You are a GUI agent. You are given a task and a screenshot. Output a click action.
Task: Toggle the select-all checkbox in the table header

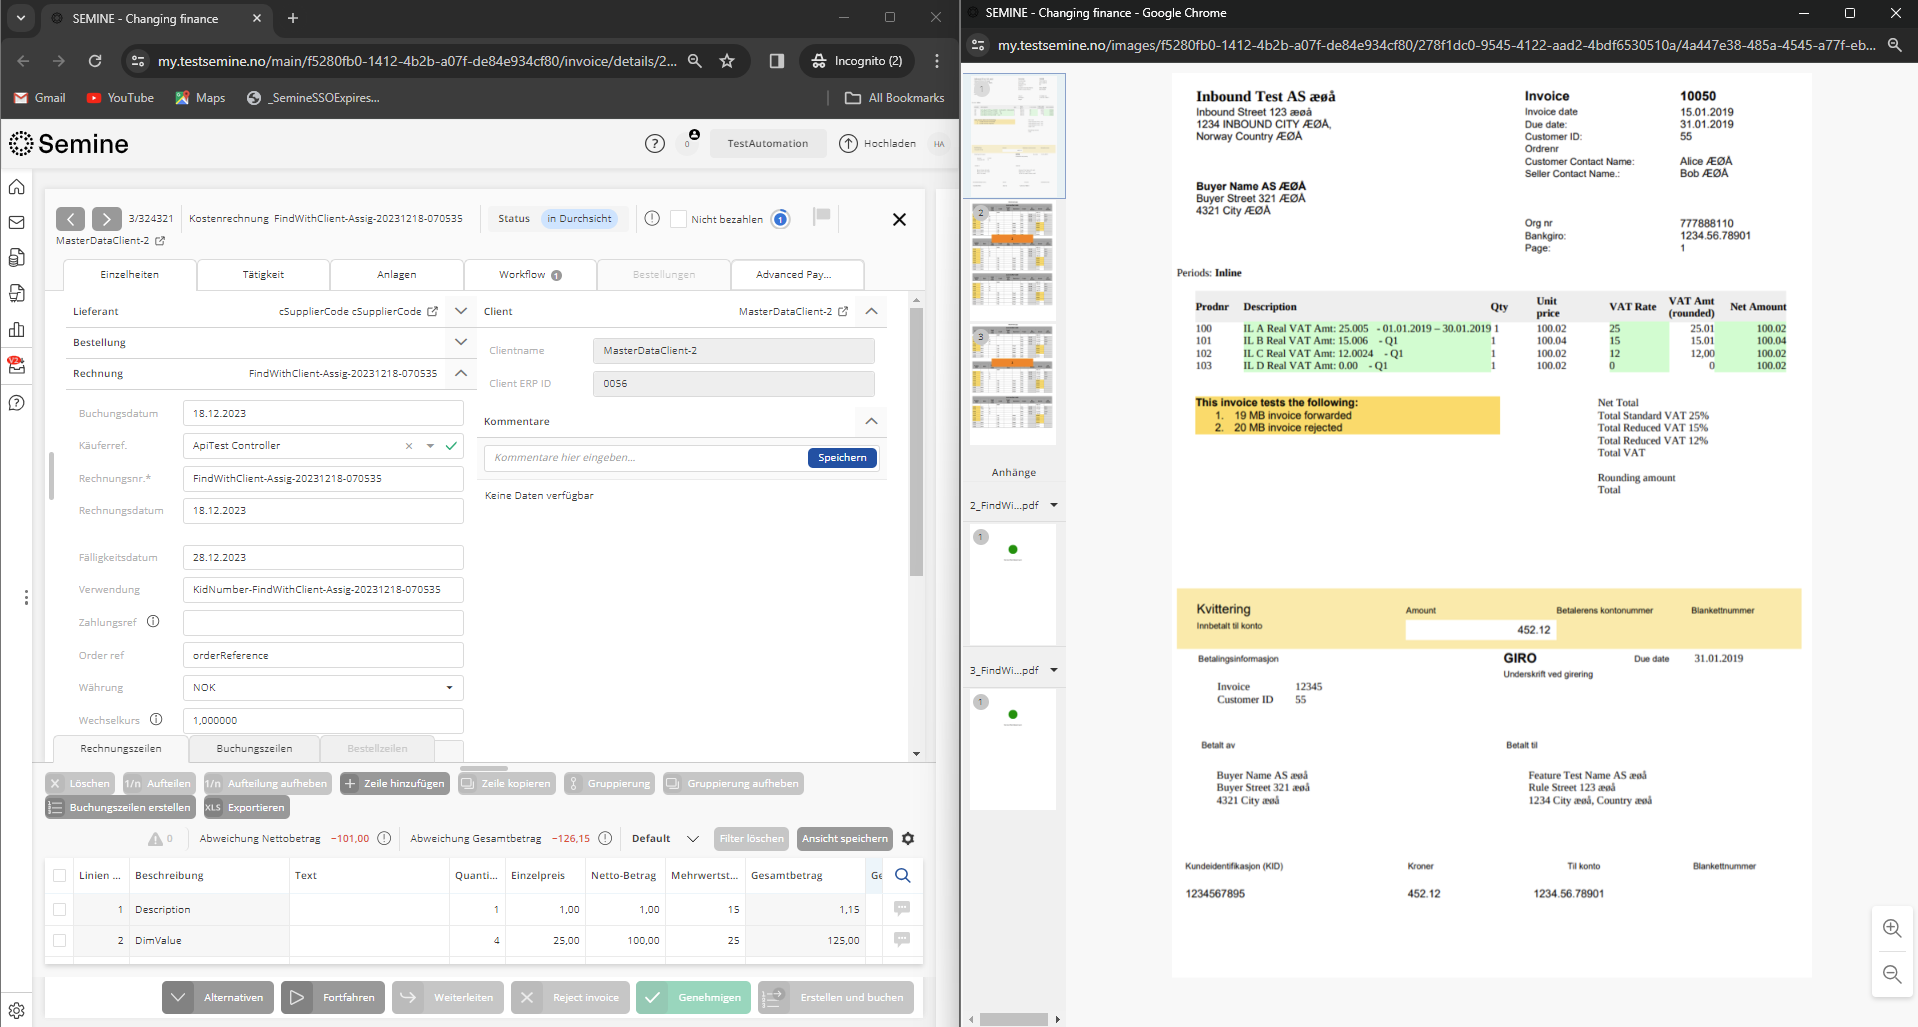click(59, 875)
